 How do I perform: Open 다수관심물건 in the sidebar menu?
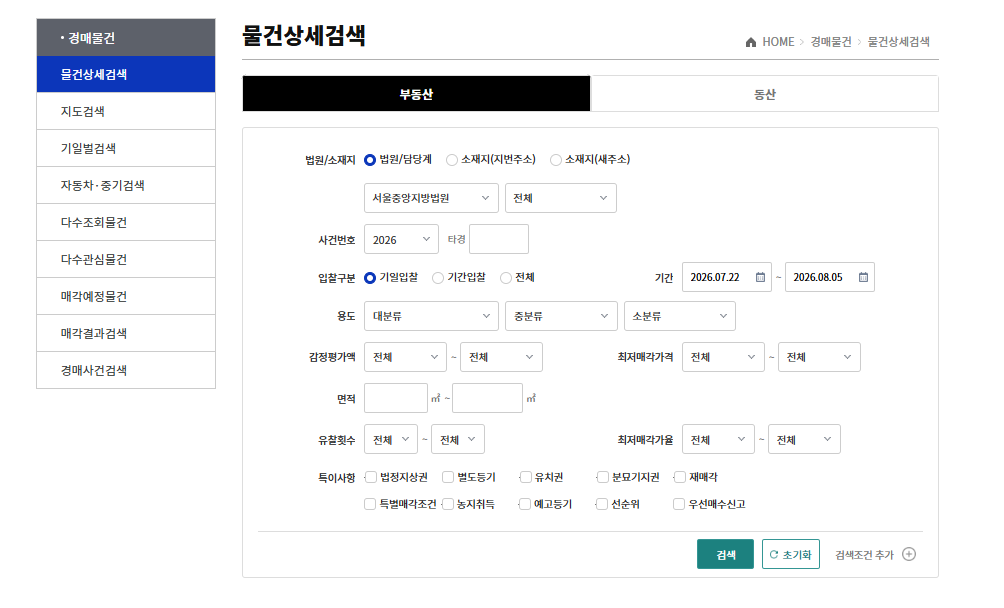click(126, 259)
